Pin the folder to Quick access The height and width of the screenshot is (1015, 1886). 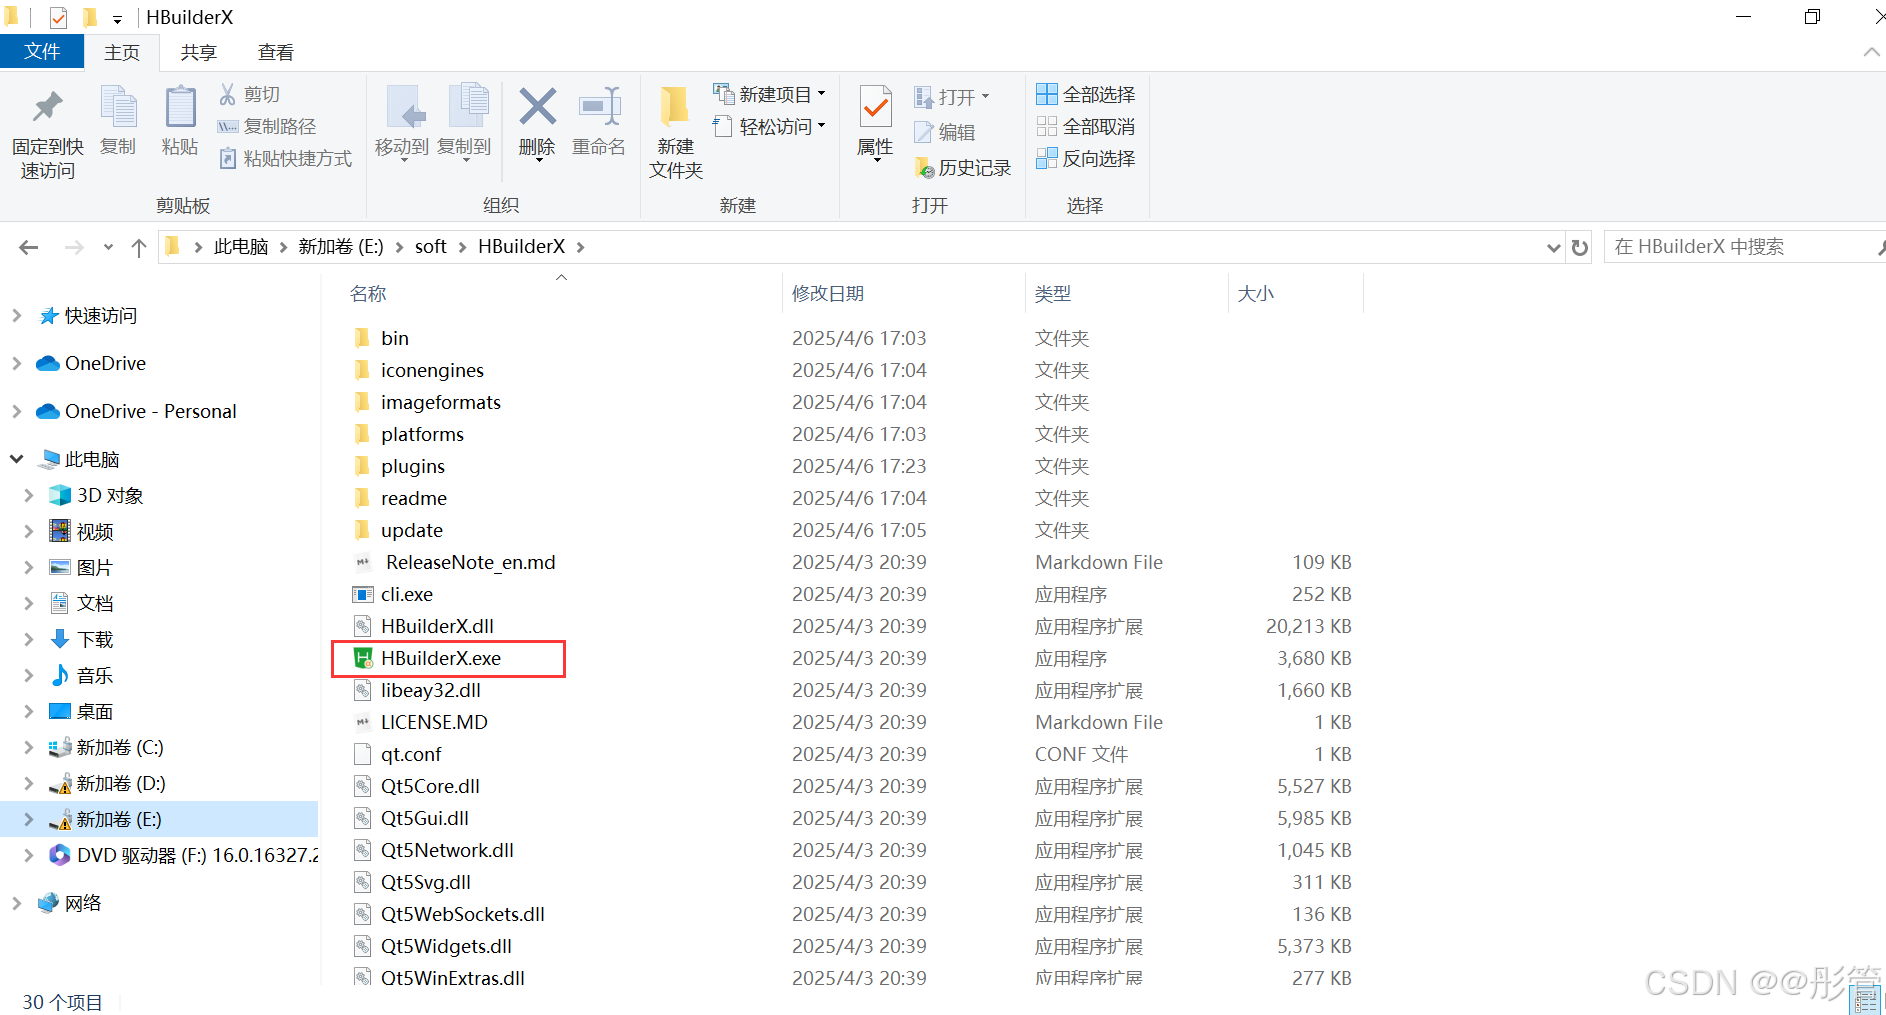(47, 133)
